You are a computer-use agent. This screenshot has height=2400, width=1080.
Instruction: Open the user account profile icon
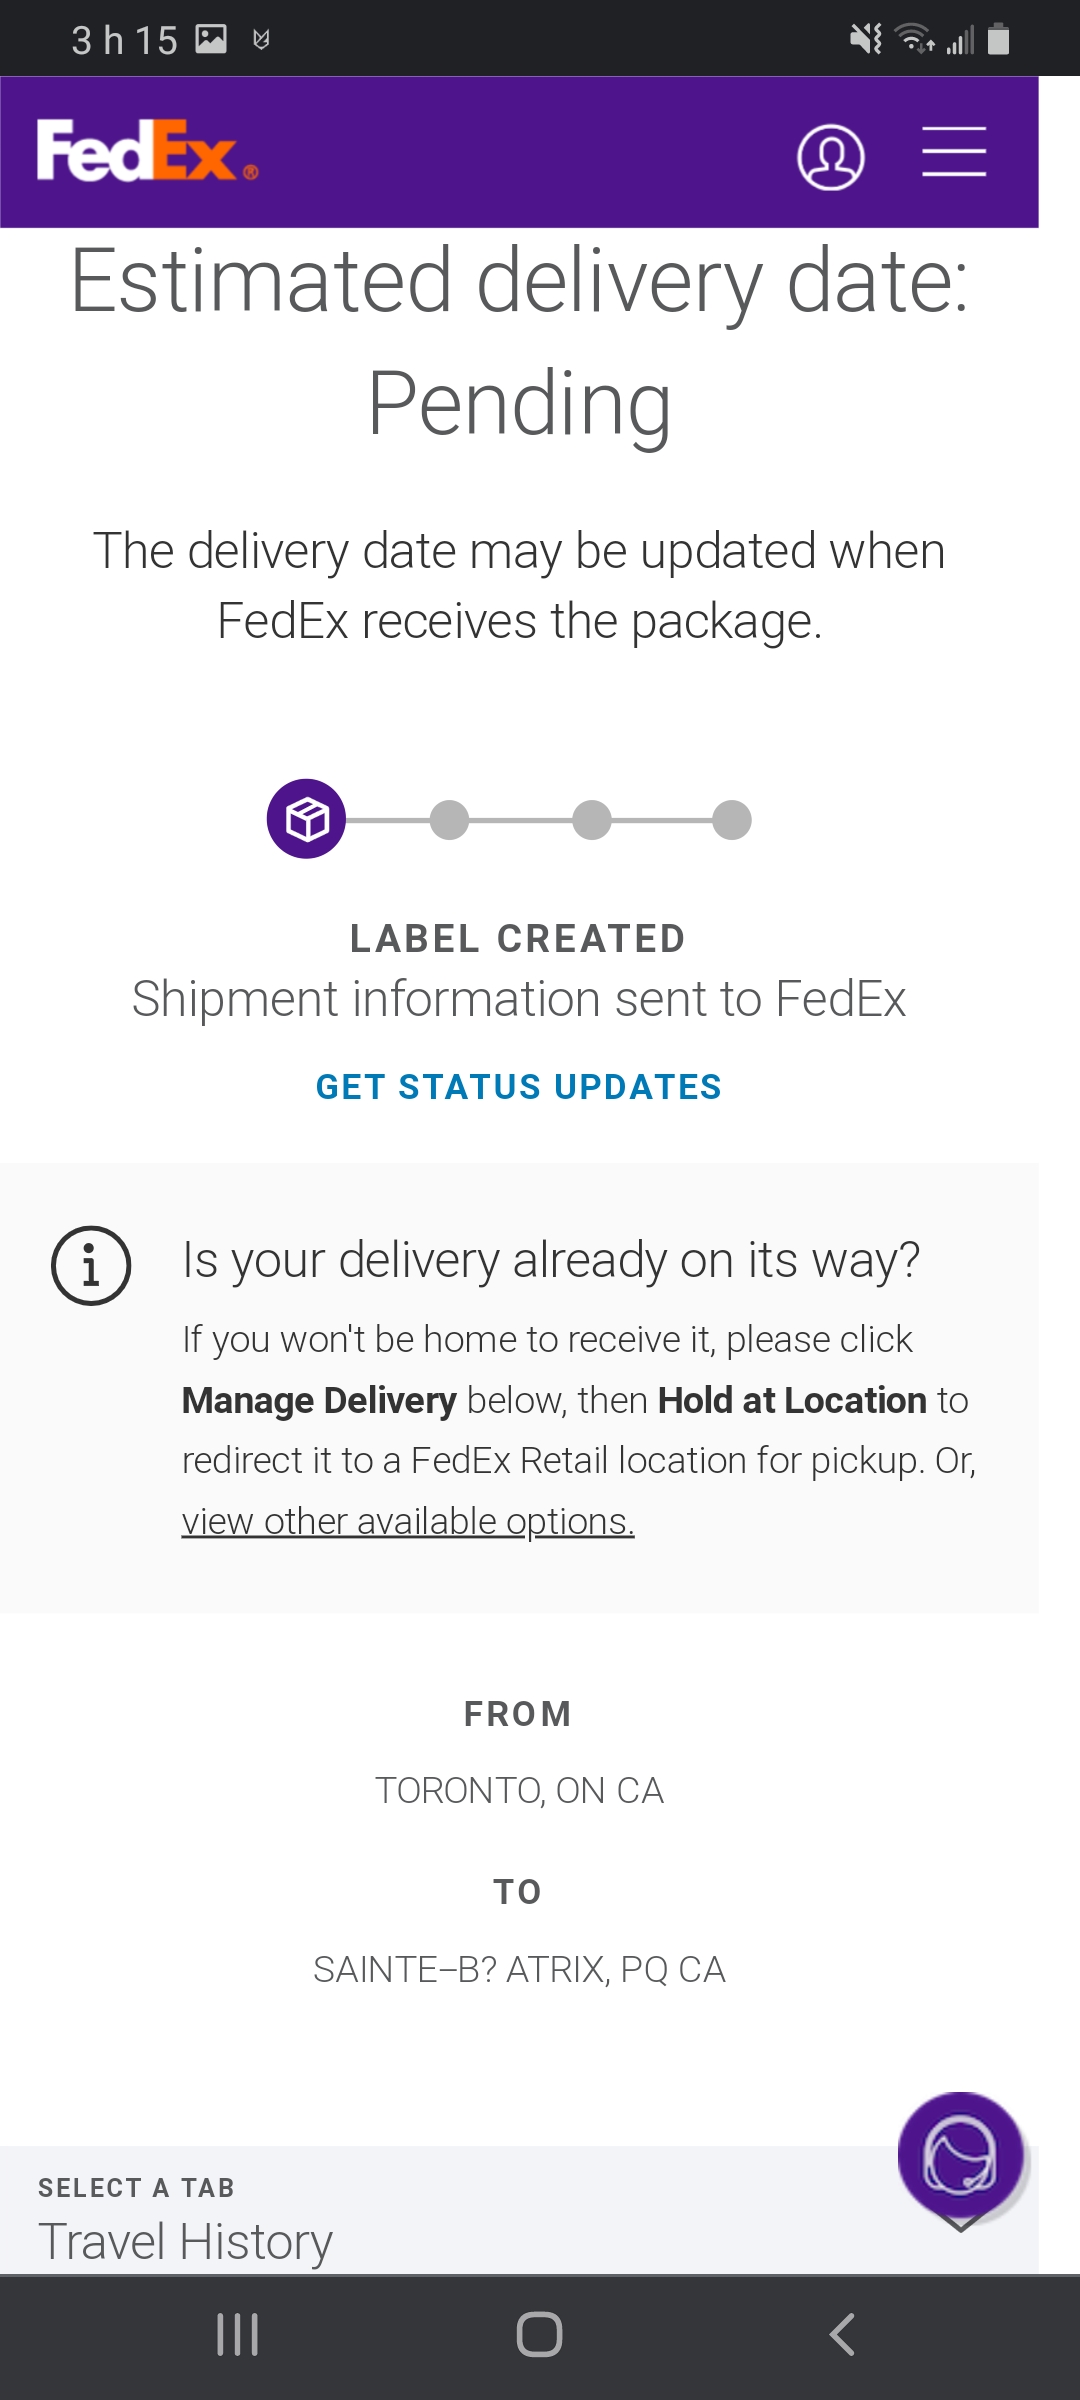[x=830, y=157]
